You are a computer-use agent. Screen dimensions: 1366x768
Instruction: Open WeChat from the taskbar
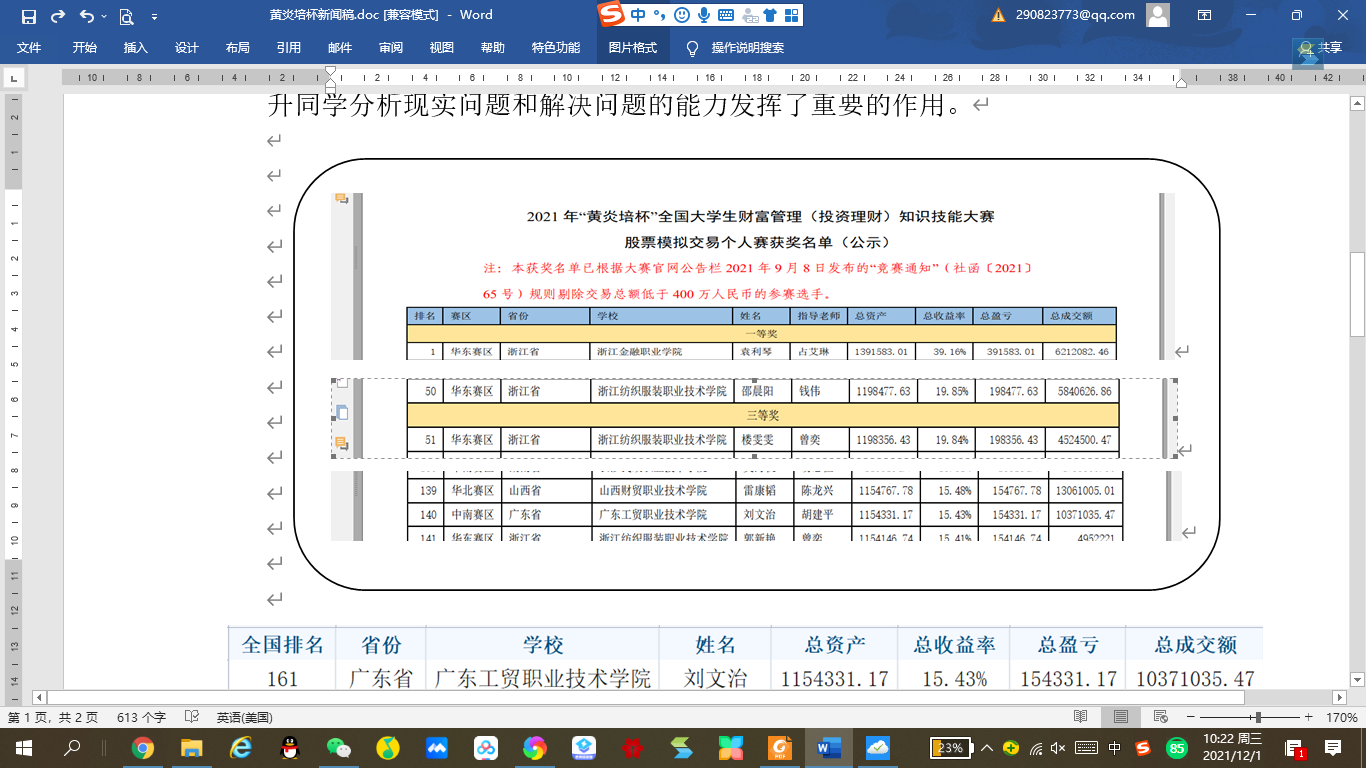coord(339,747)
